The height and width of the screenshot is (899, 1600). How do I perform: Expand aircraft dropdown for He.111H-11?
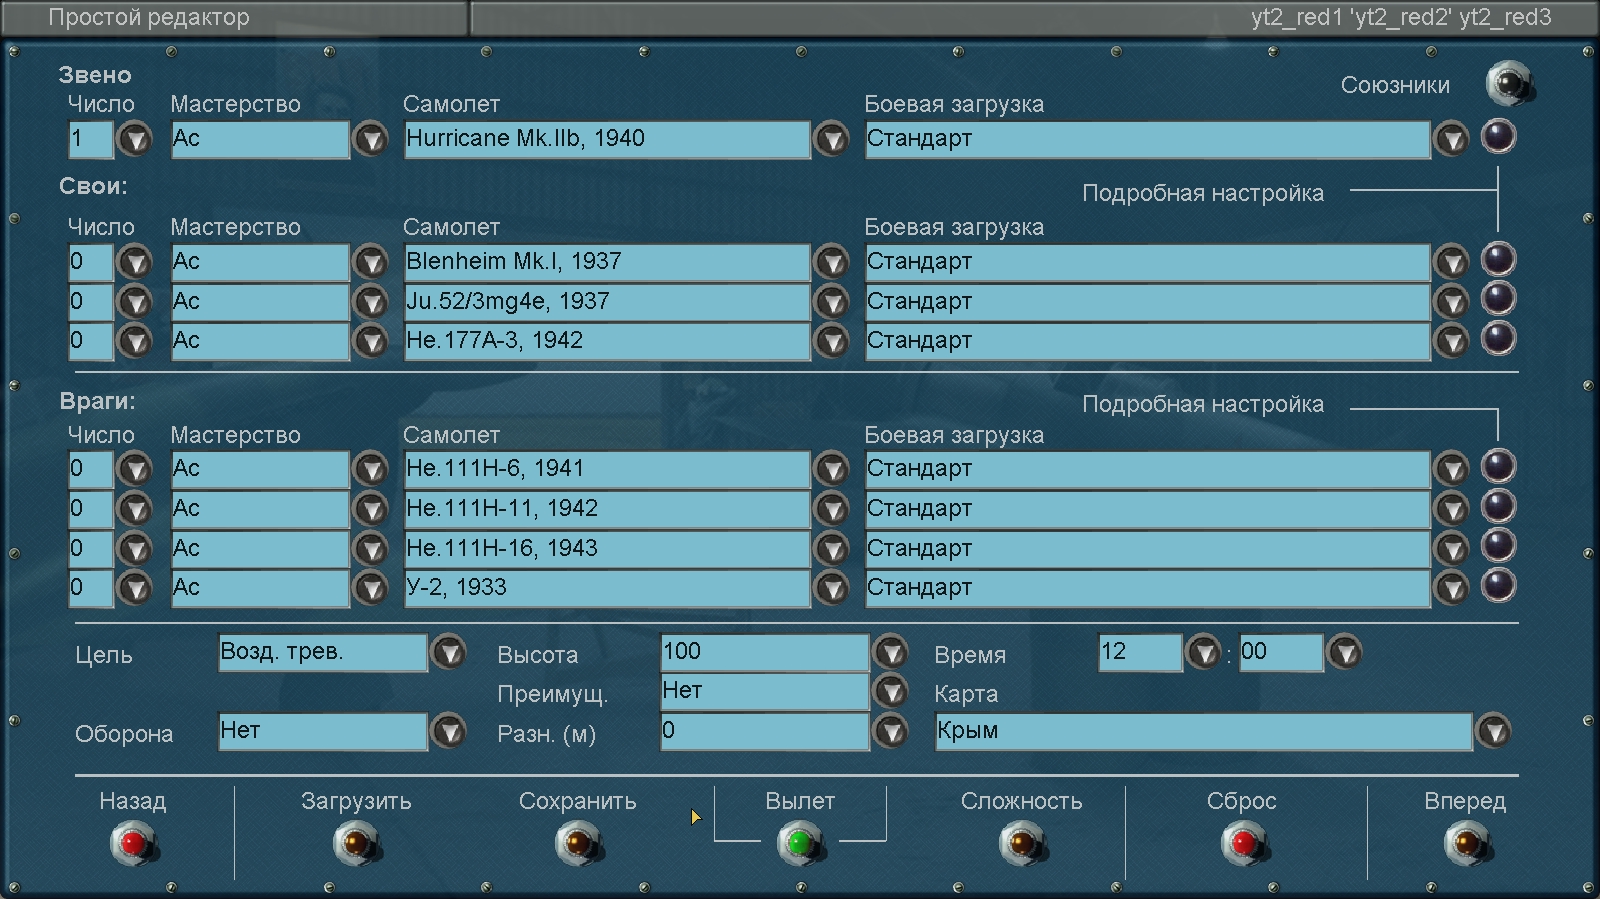[831, 509]
